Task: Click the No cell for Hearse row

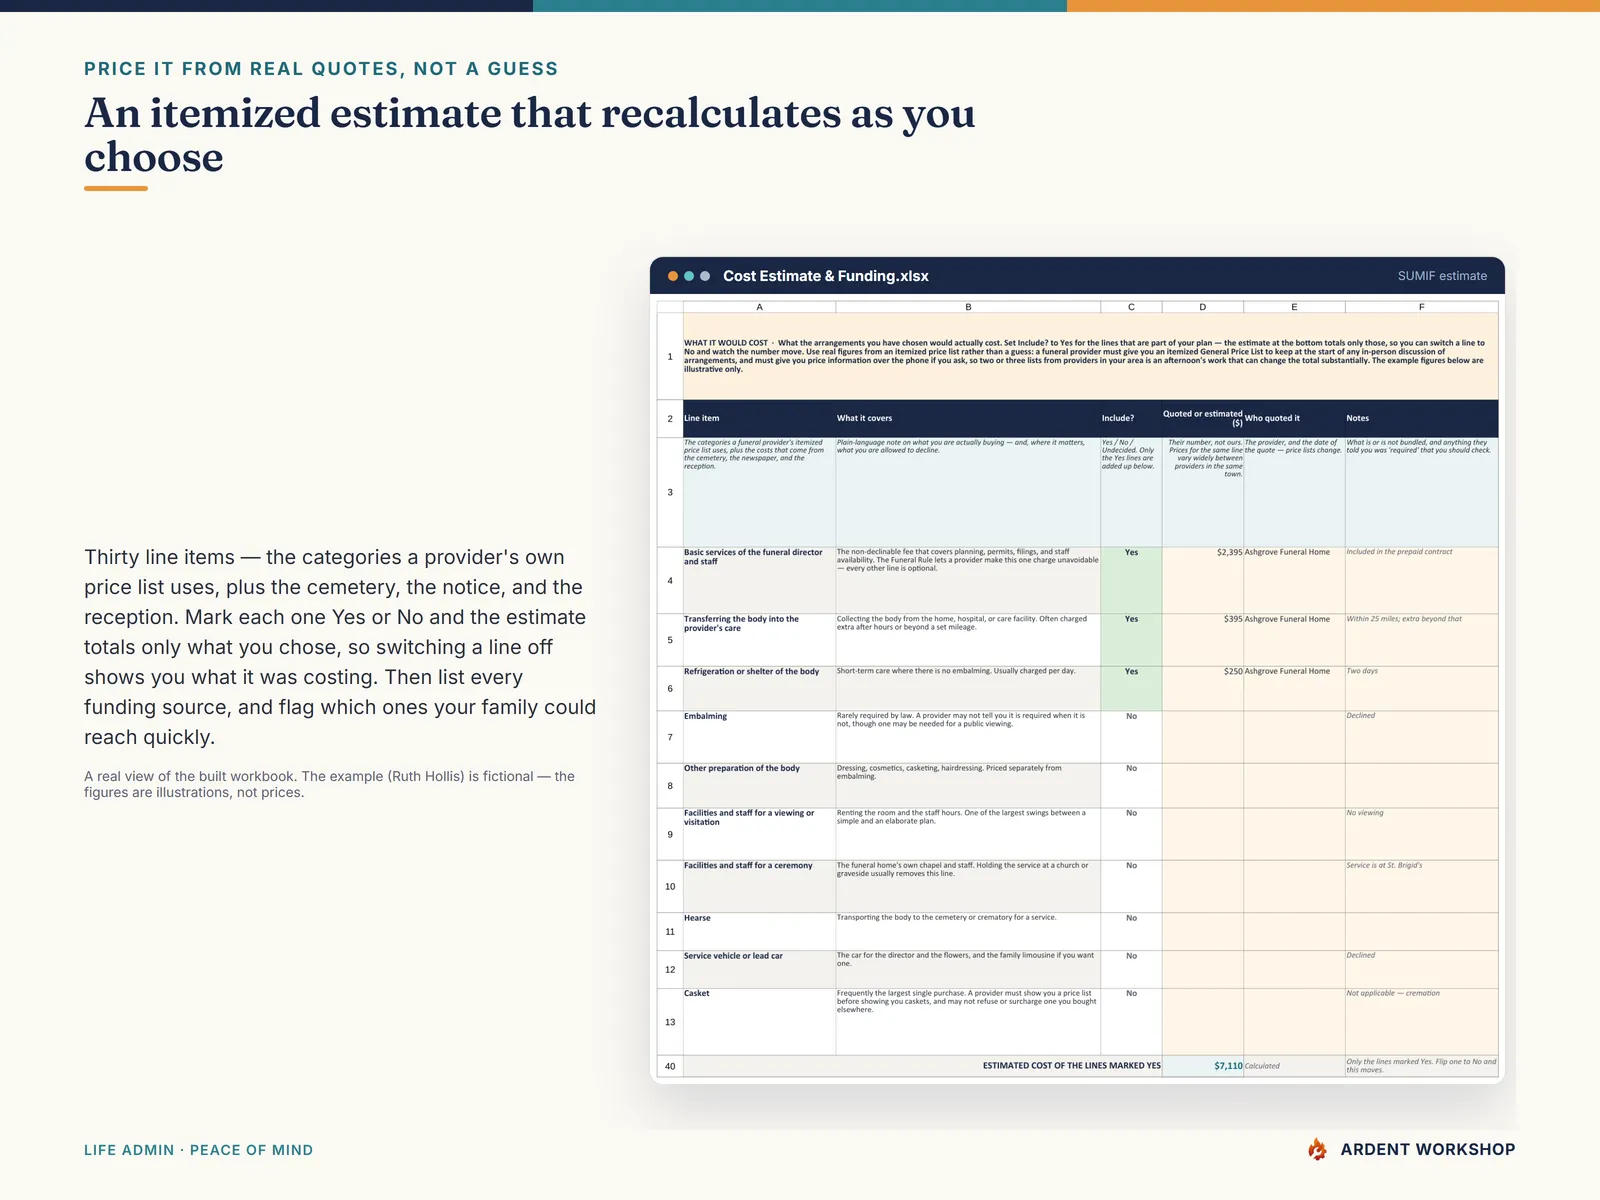Action: [x=1131, y=931]
